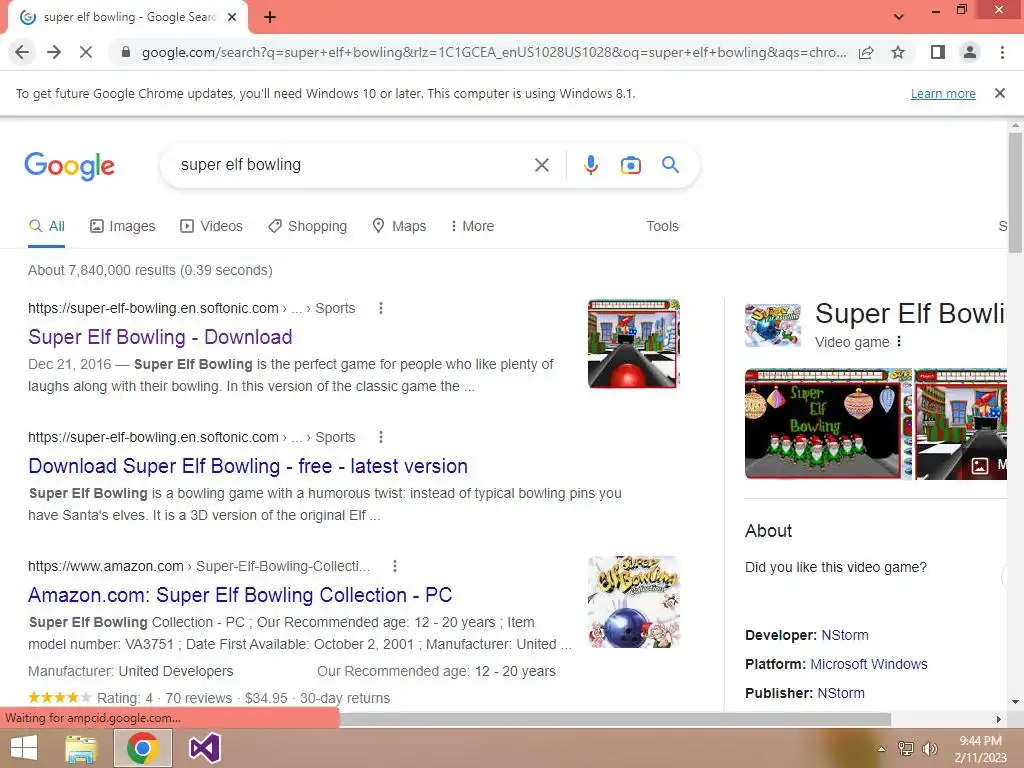This screenshot has width=1024, height=768.
Task: Switch to the Shopping tab
Action: 308,226
